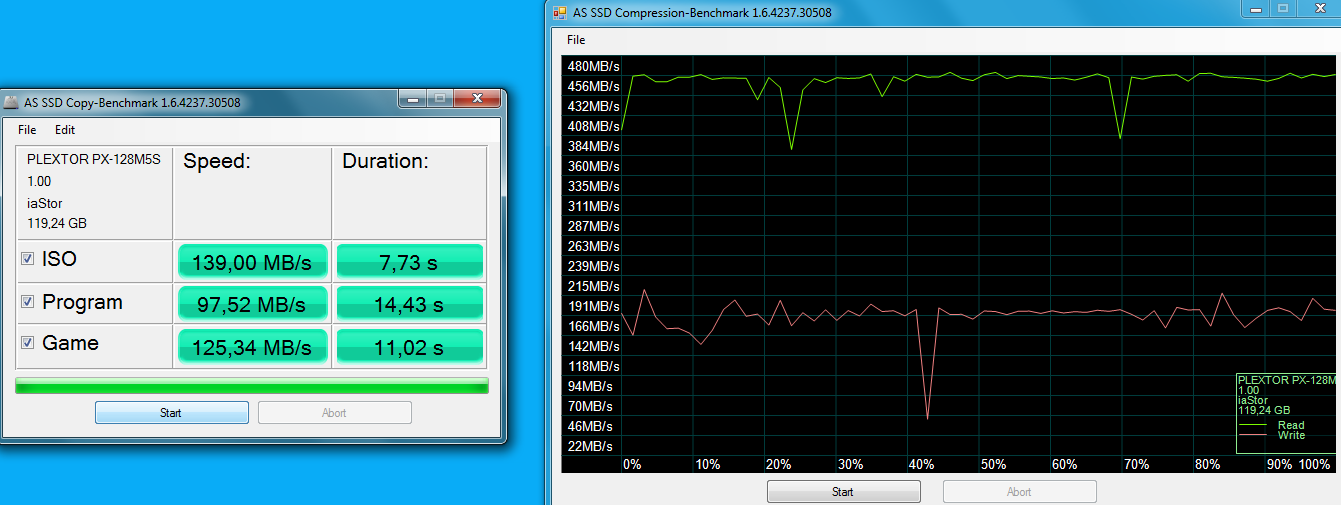Screen dimensions: 1341x505
Task: Open File menu in Copy-Benchmark window
Action: click(x=27, y=130)
